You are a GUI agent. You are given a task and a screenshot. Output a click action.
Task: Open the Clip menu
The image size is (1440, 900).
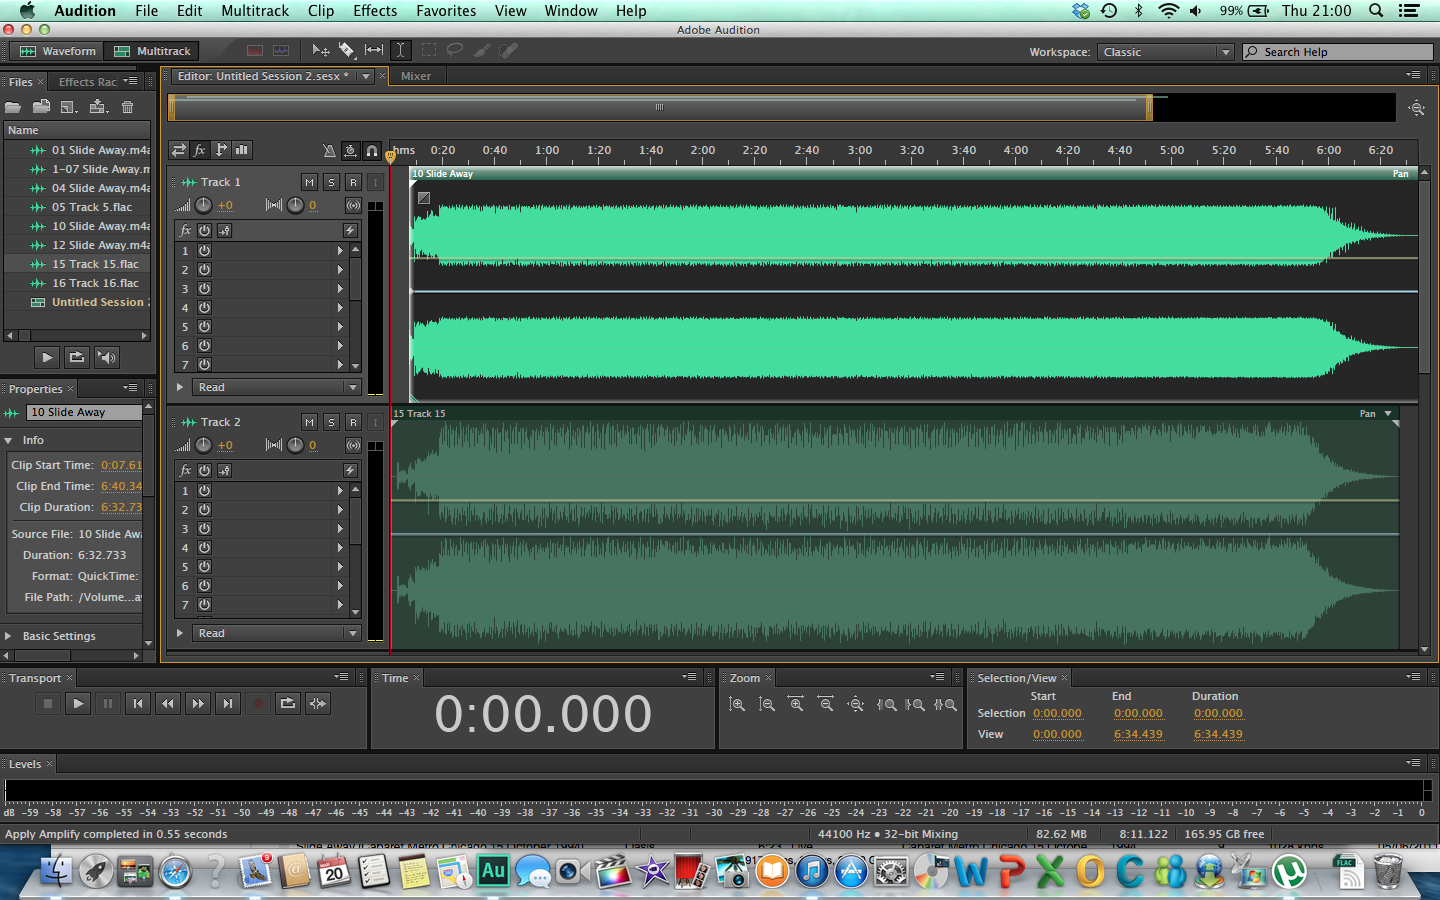pyautogui.click(x=321, y=11)
